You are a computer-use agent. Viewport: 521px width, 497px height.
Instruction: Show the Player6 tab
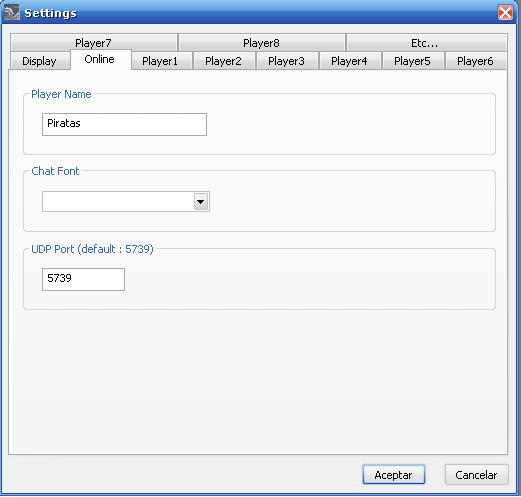(x=476, y=61)
